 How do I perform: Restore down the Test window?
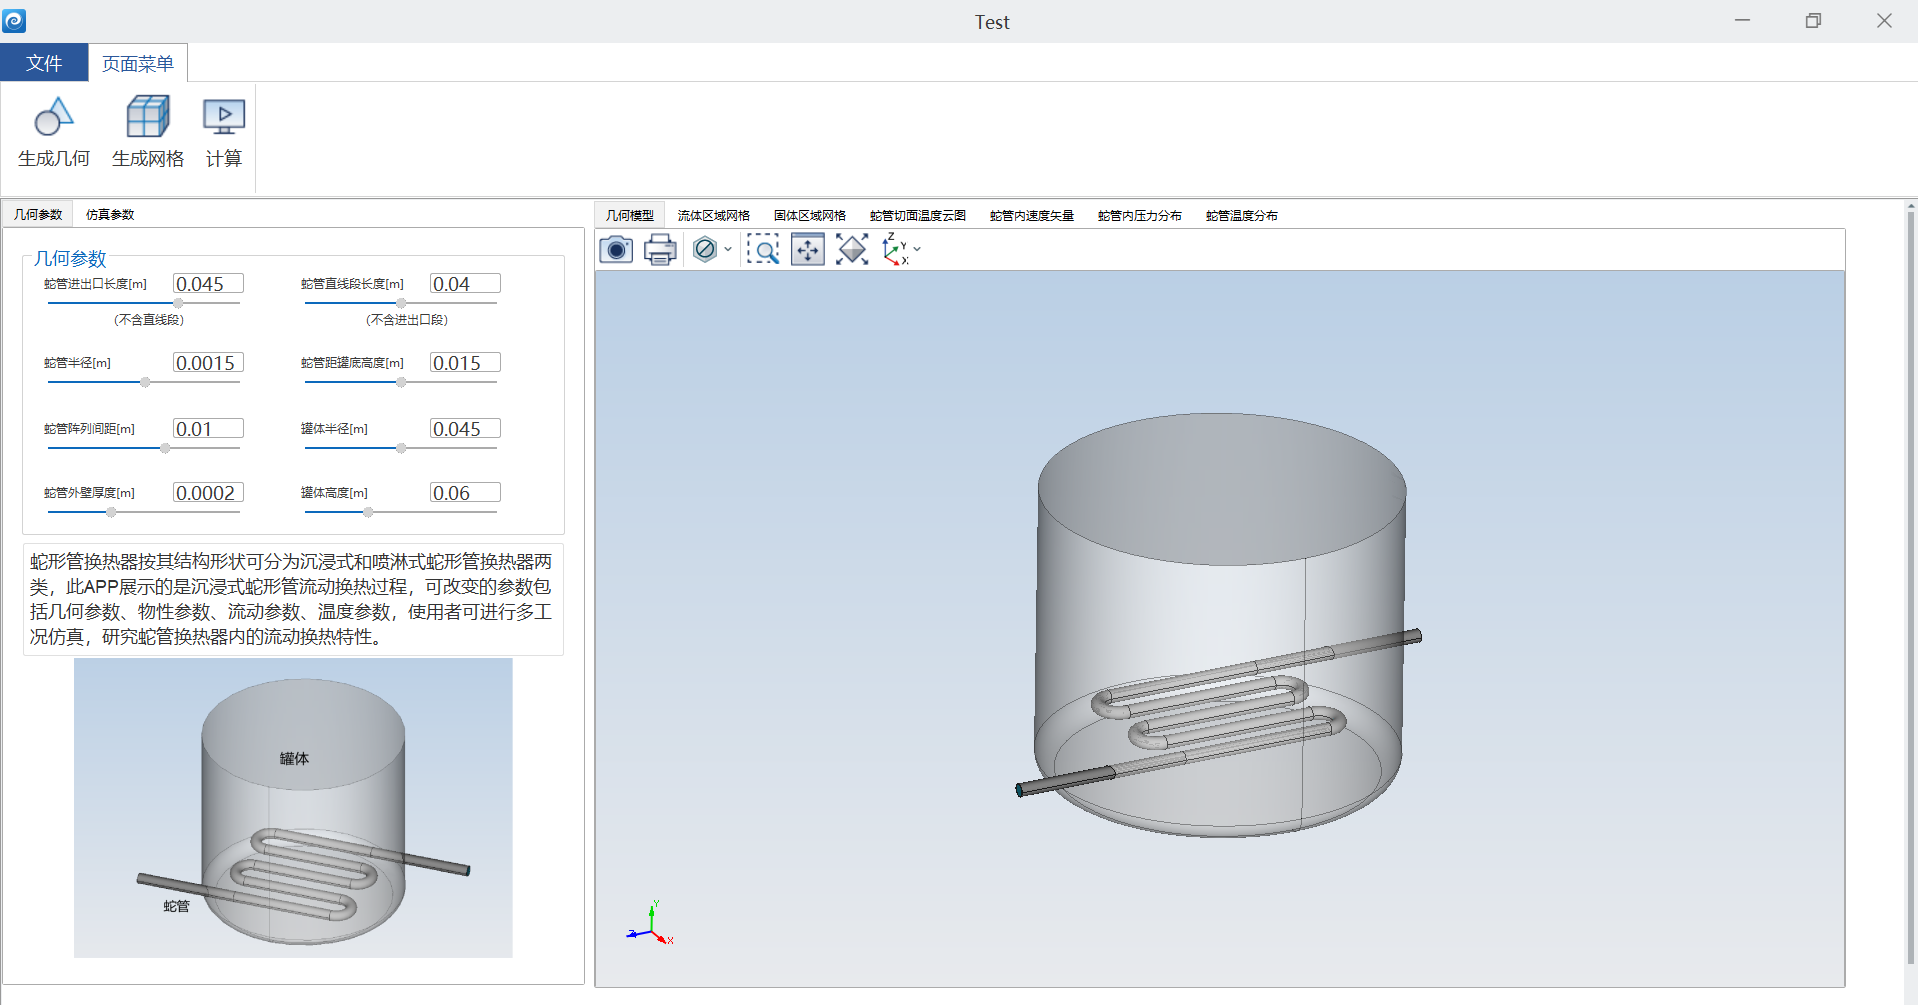pyautogui.click(x=1813, y=21)
